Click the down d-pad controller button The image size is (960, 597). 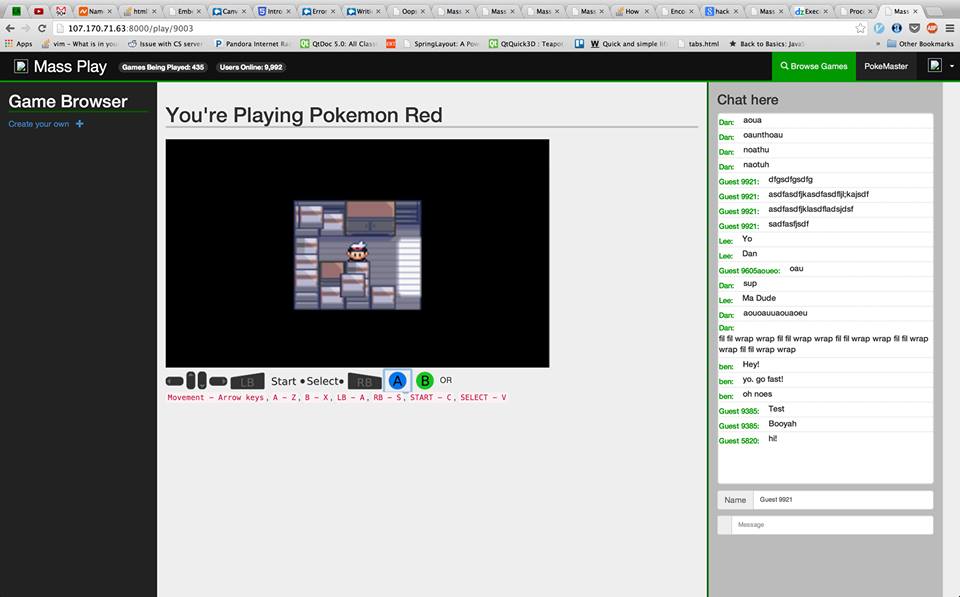[202, 380]
